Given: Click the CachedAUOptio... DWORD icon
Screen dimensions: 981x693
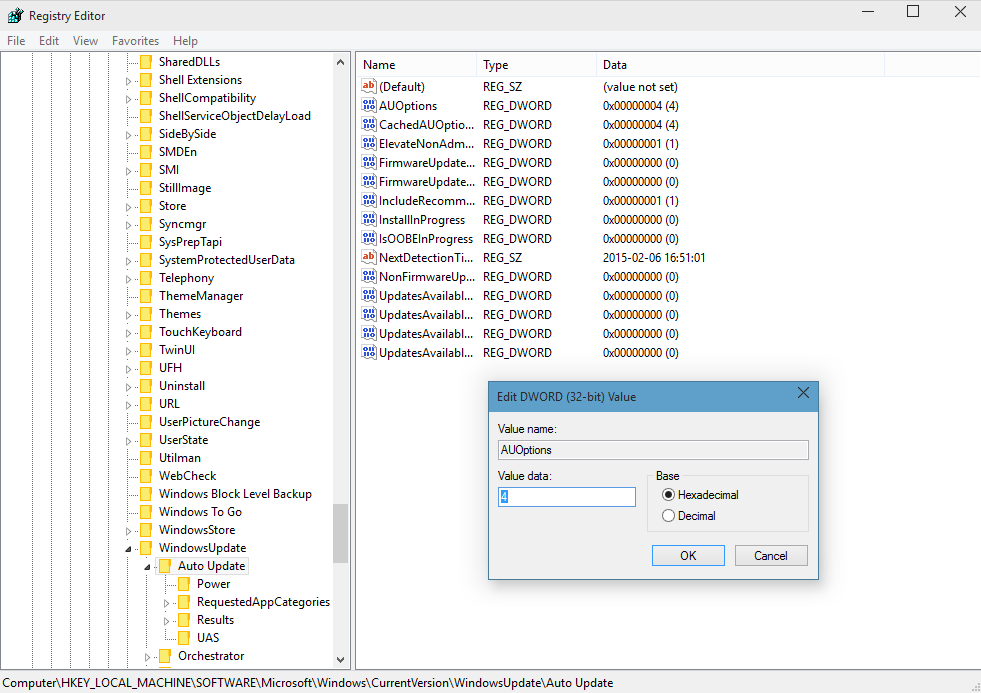Looking at the screenshot, I should [369, 124].
